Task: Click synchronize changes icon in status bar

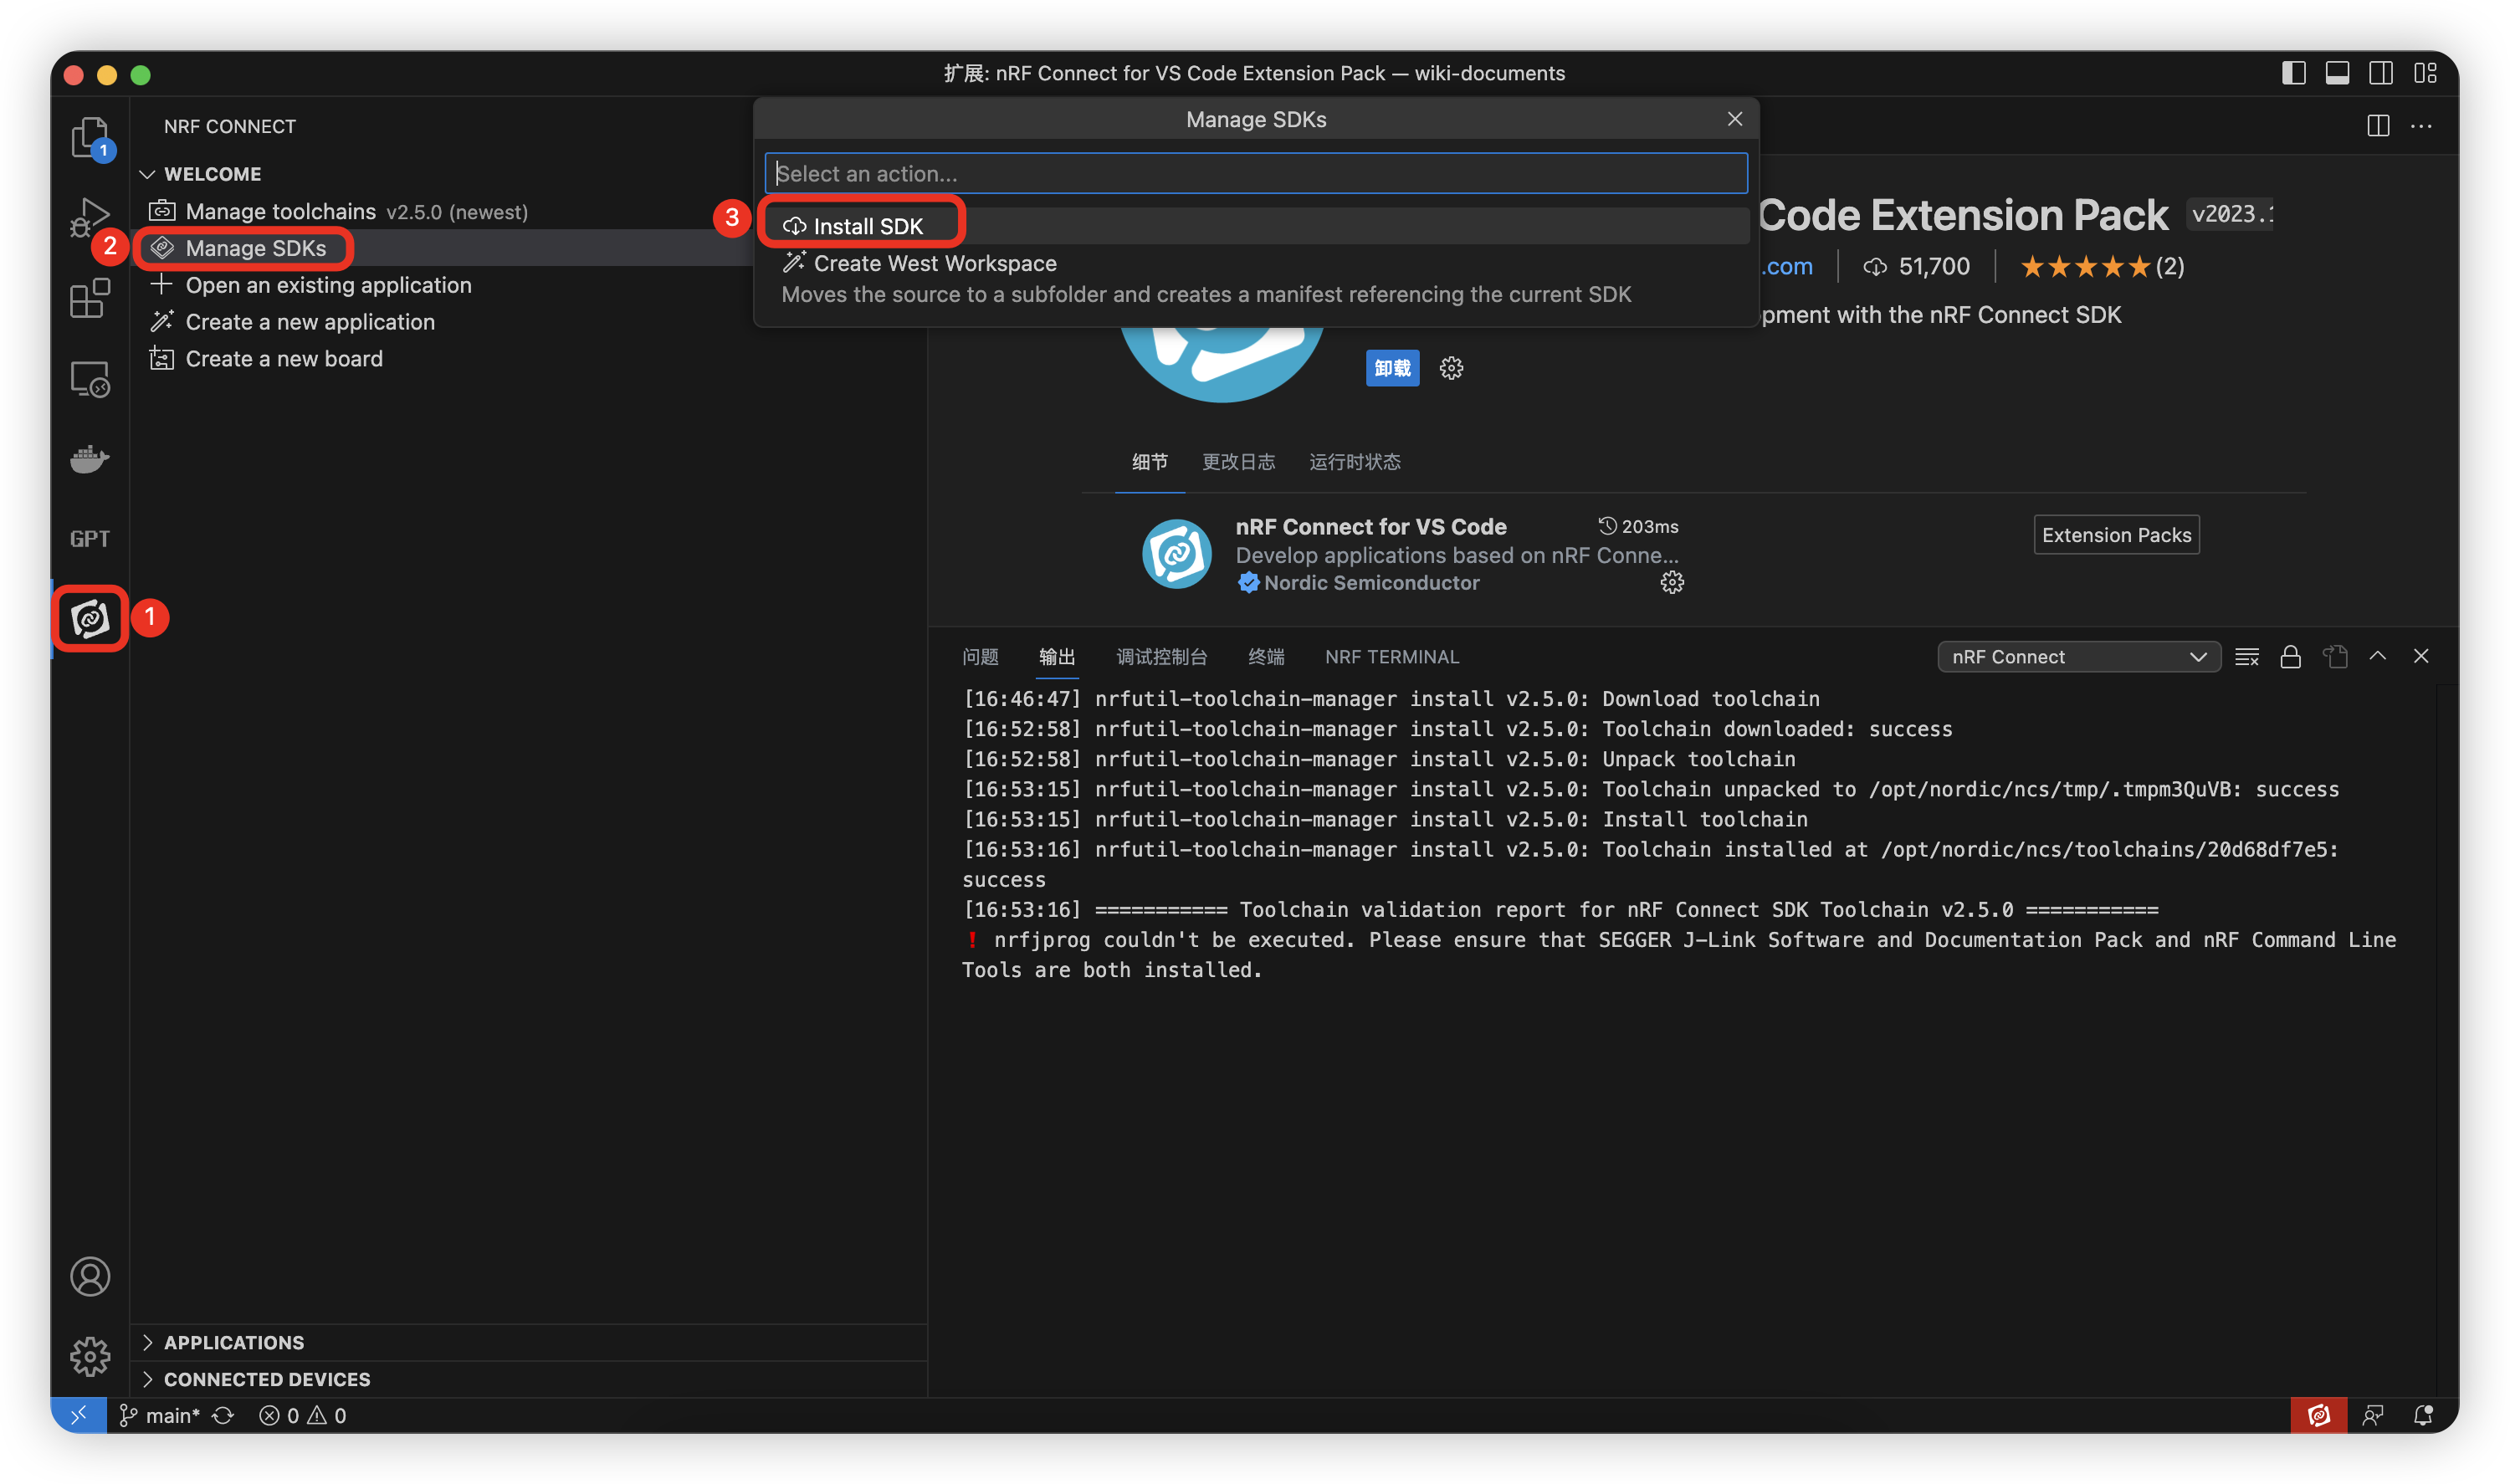Action: 223,1415
